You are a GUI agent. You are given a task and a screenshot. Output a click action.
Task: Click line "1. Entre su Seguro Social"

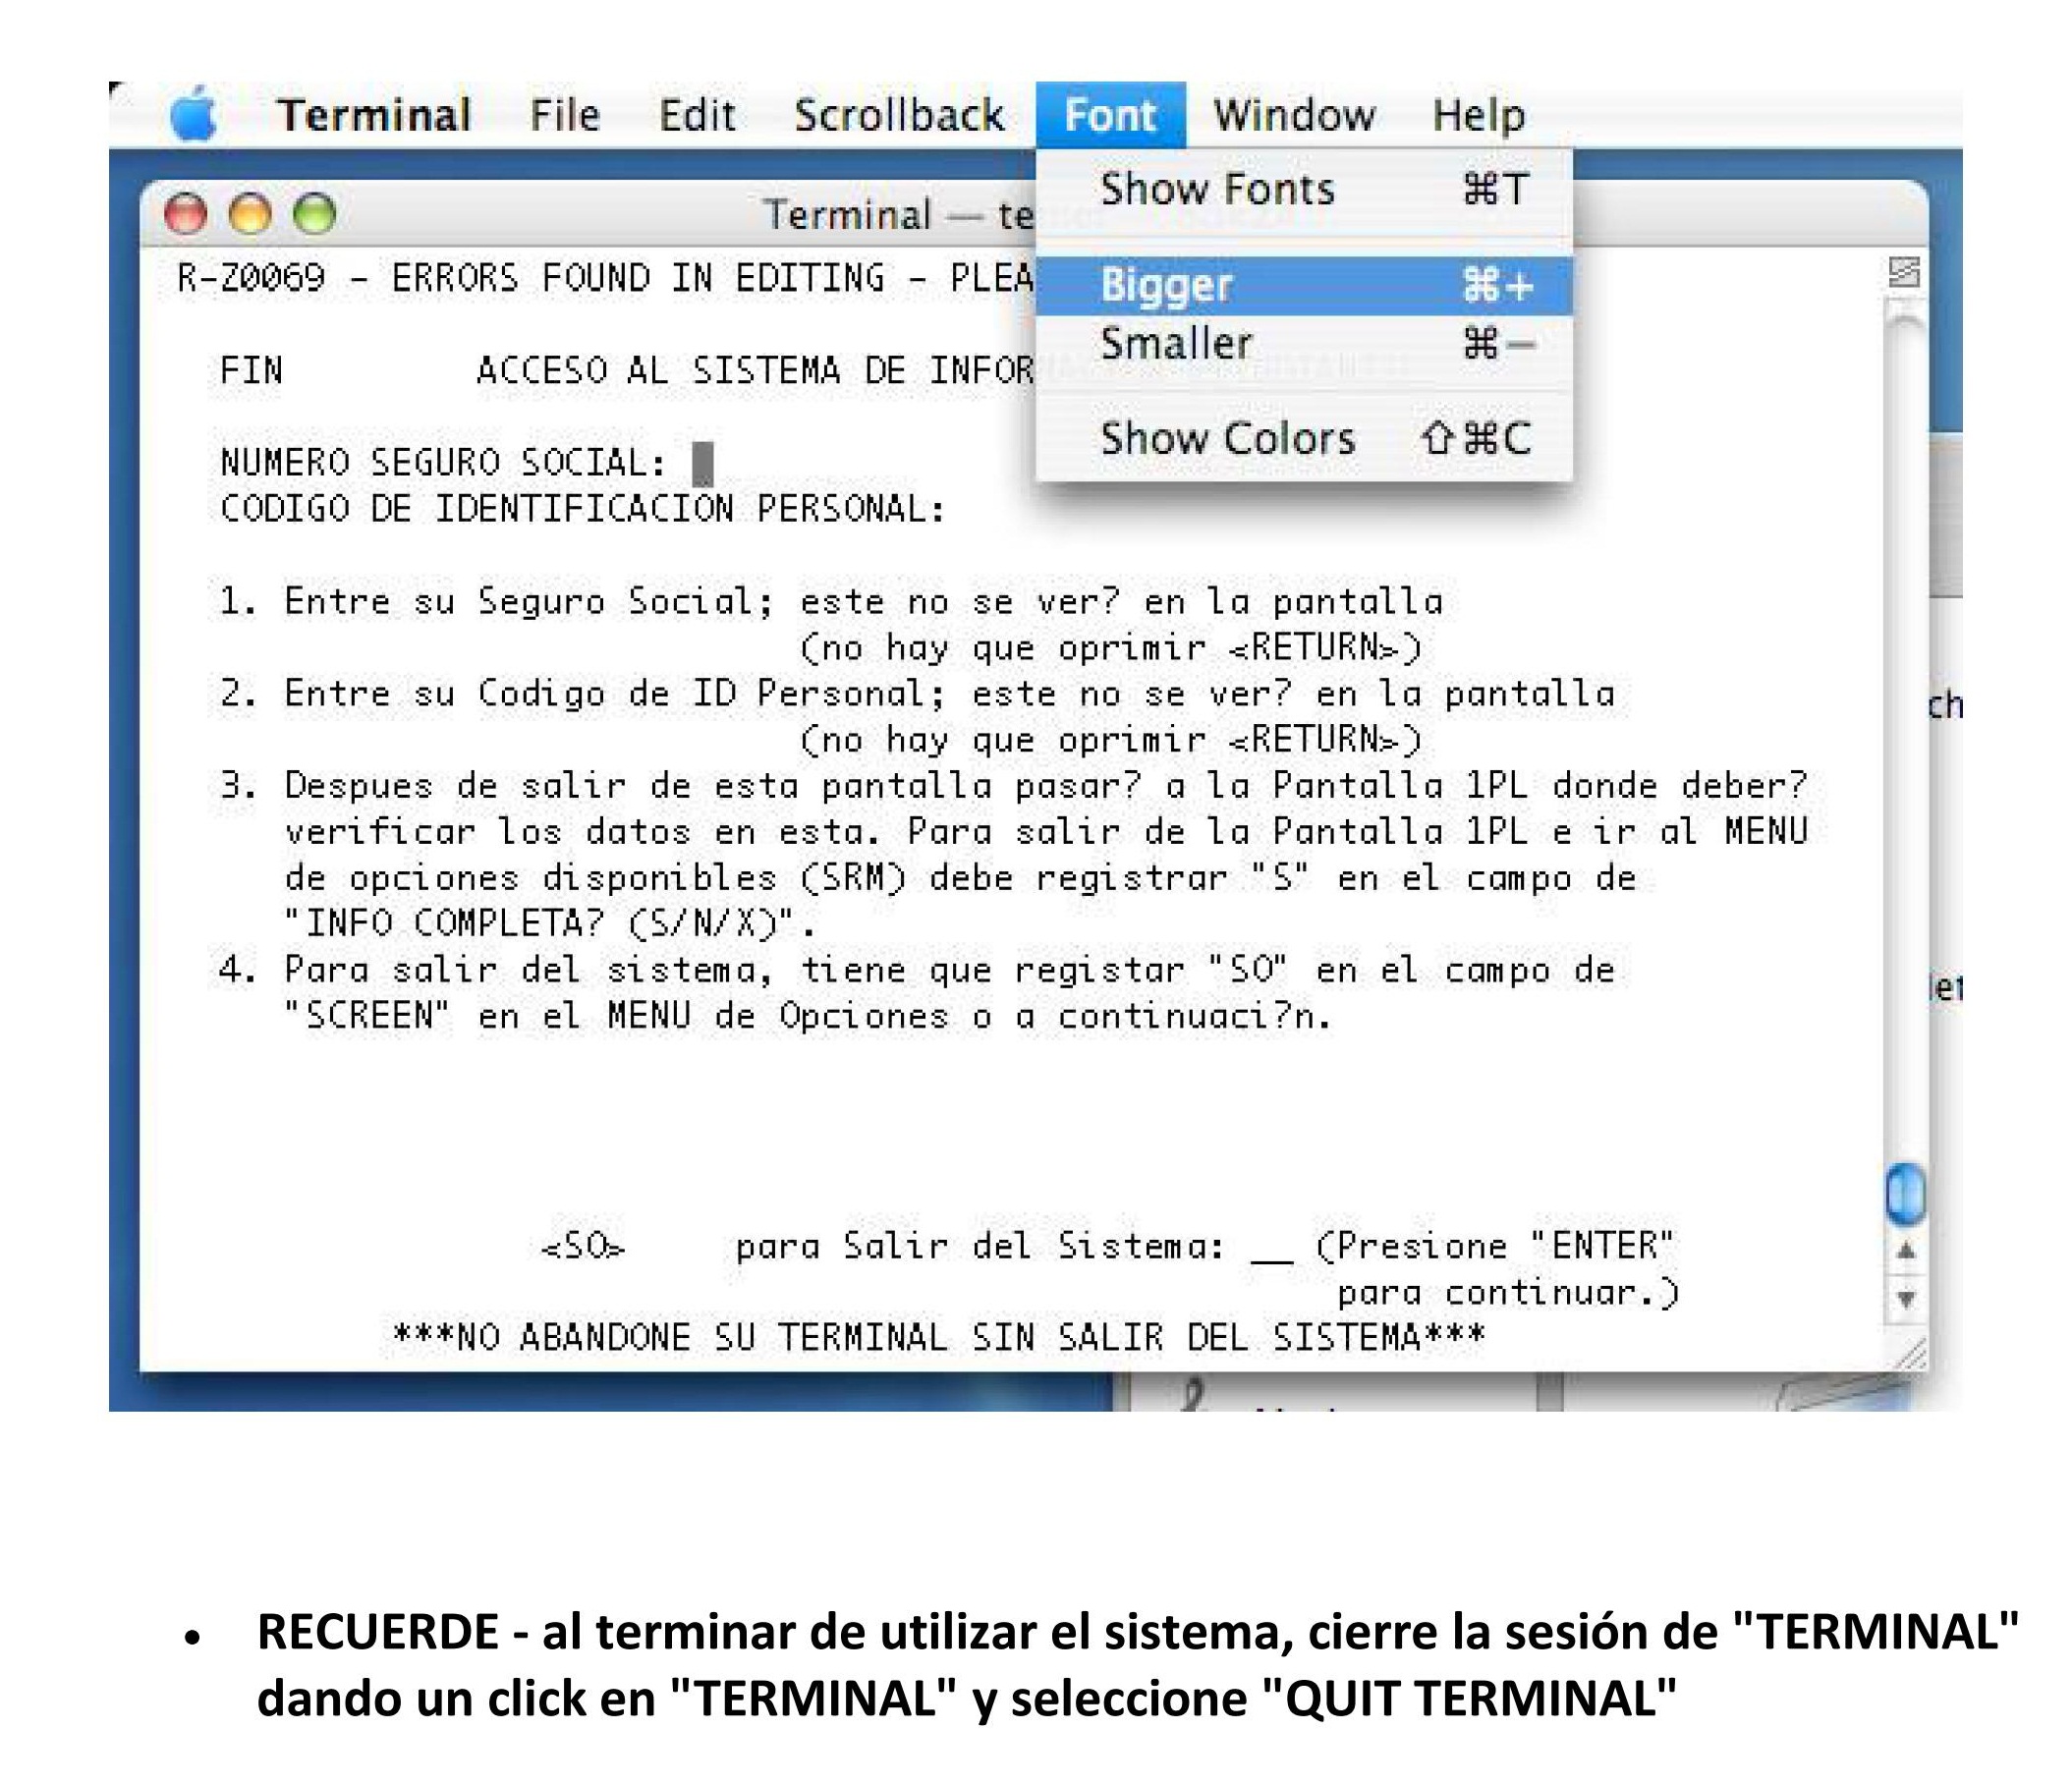click(x=830, y=602)
